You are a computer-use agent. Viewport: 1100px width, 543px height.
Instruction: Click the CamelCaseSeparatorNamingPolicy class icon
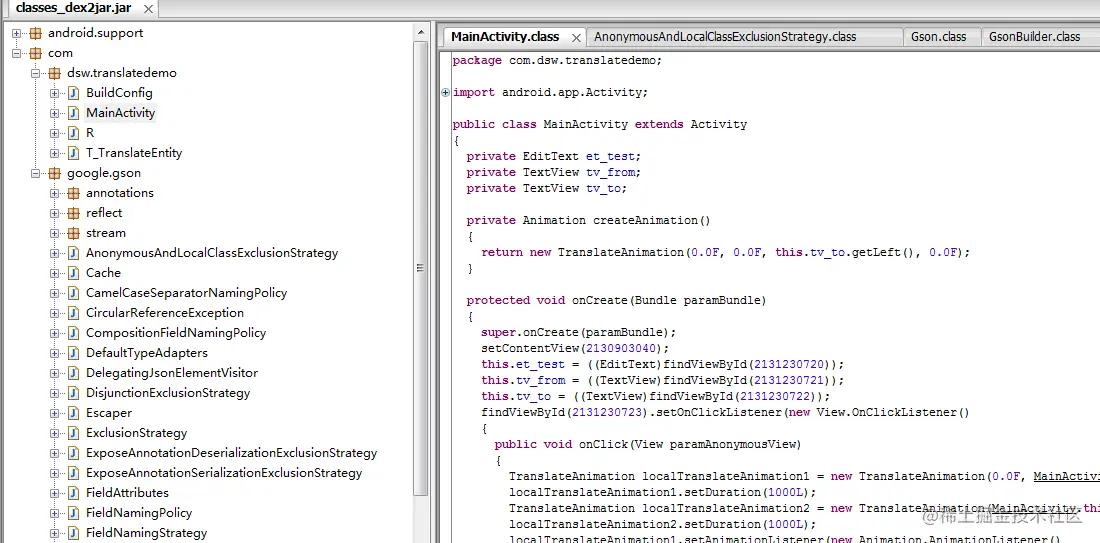coord(73,293)
